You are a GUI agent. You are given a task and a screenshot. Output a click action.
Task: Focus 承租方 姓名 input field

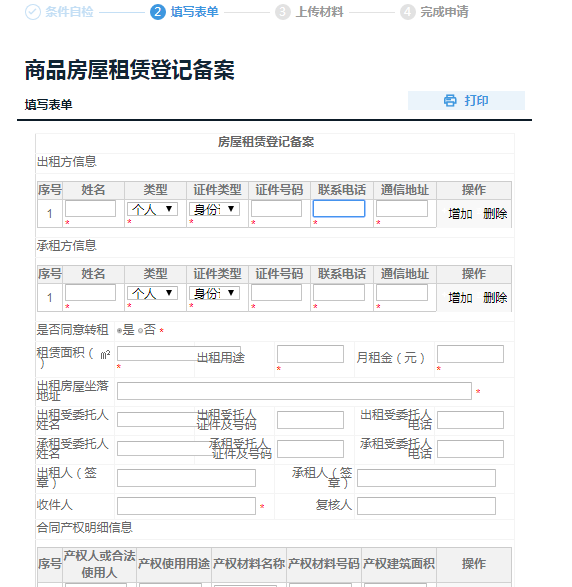pos(90,292)
